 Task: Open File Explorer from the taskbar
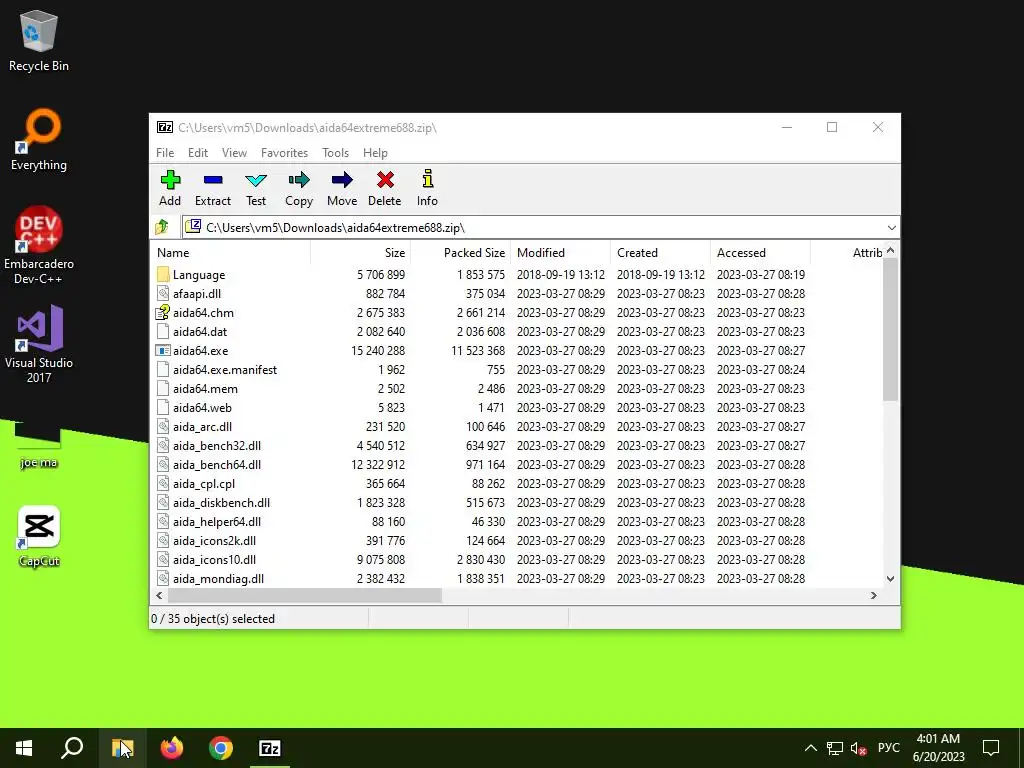pyautogui.click(x=122, y=748)
